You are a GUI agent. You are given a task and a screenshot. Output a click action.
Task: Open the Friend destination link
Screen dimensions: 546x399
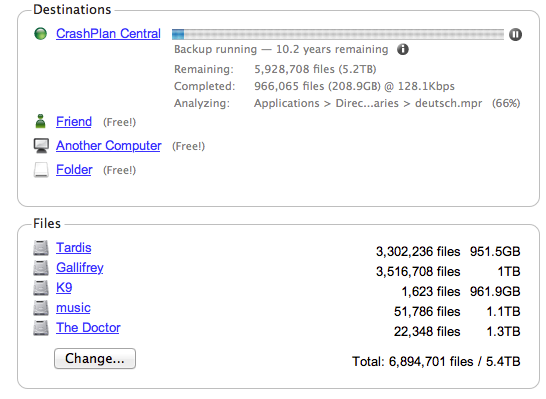(x=74, y=122)
